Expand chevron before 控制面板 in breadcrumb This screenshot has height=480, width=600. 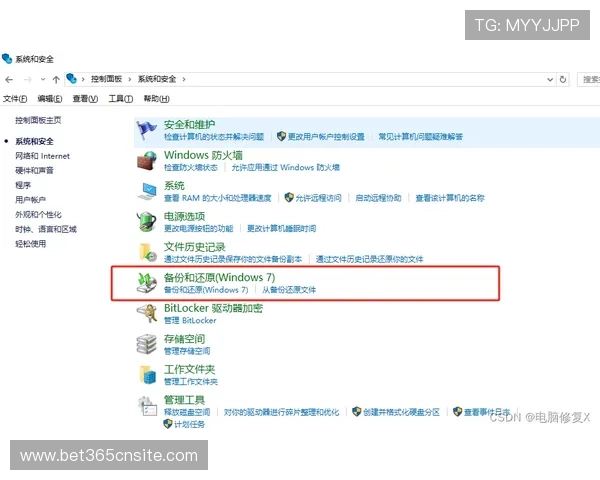(x=83, y=79)
